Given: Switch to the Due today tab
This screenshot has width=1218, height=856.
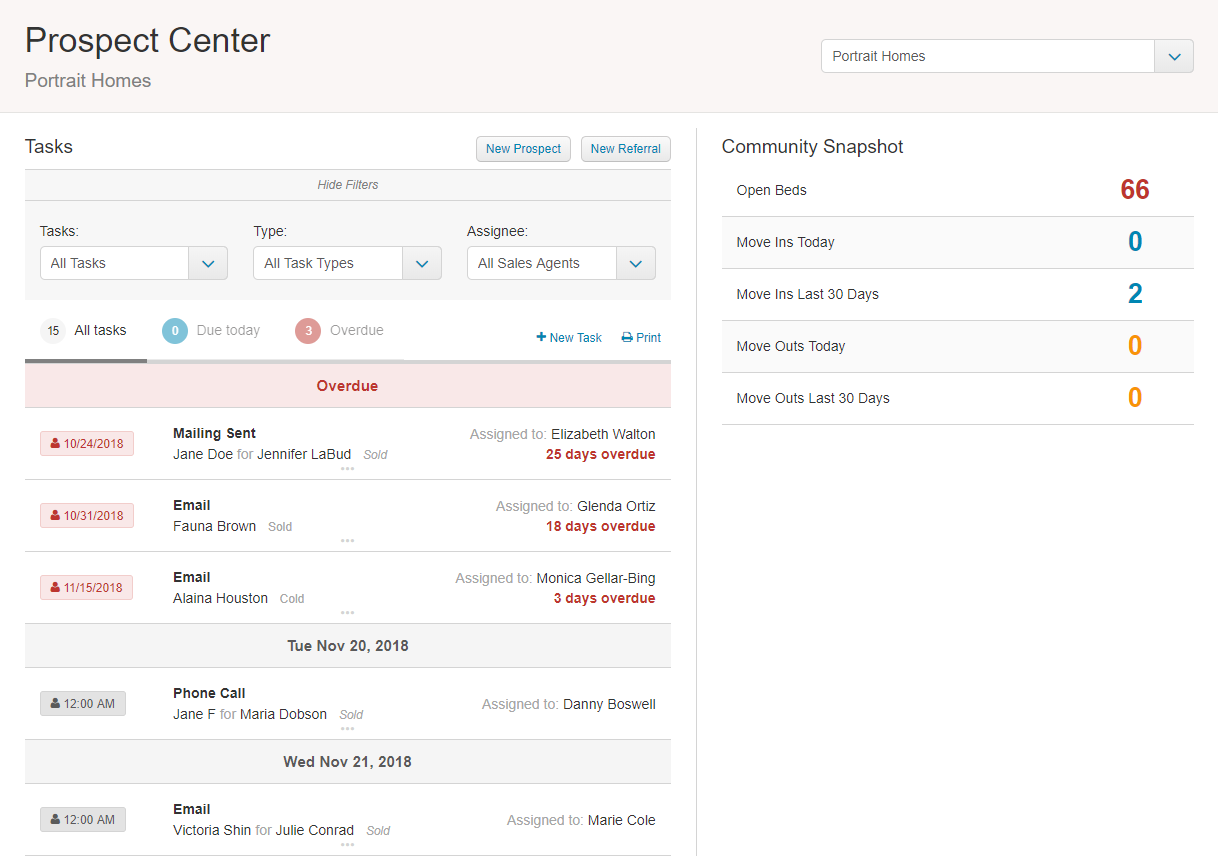Looking at the screenshot, I should tap(212, 331).
